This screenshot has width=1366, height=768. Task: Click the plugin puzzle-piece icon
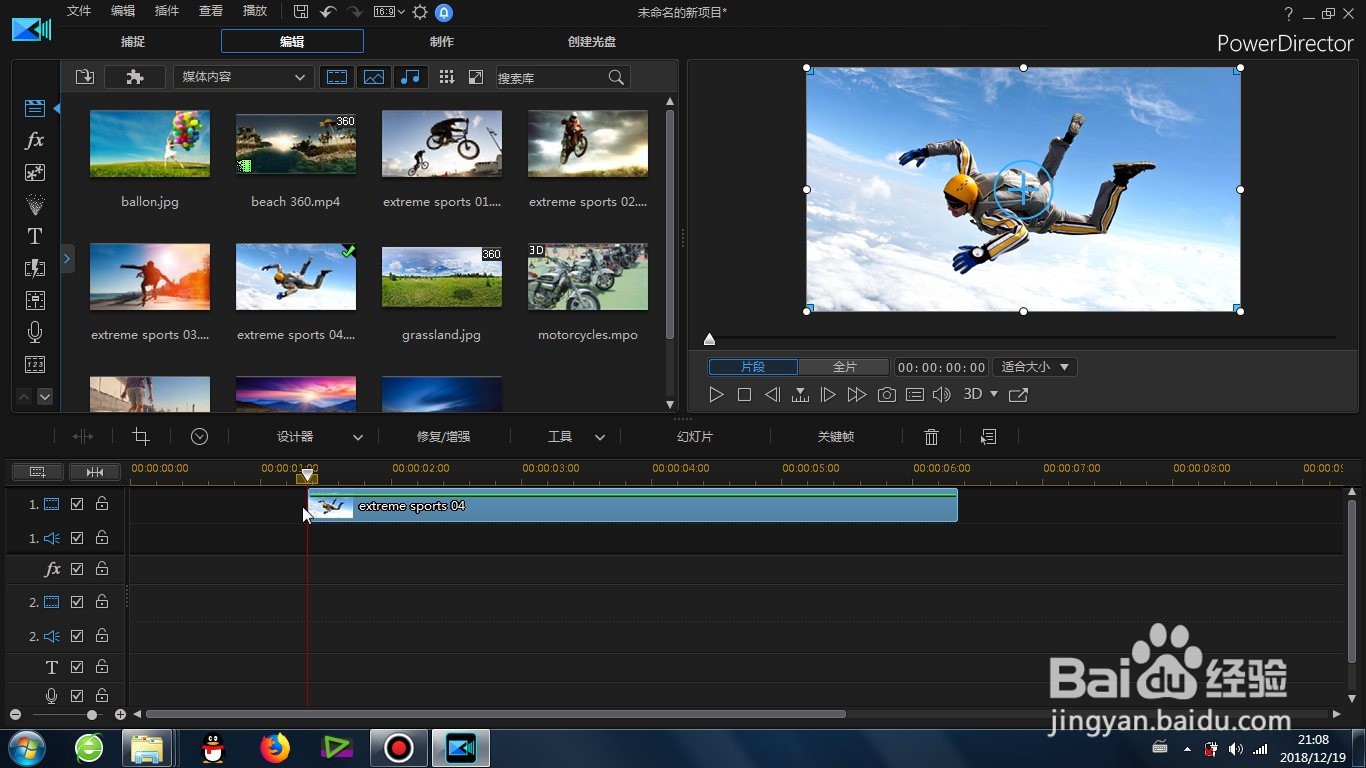coord(135,77)
